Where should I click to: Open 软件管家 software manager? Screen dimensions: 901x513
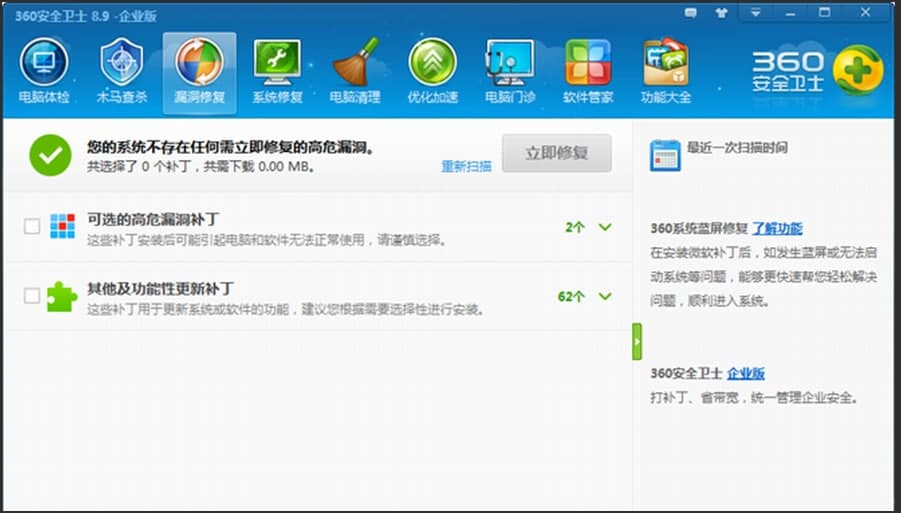click(x=588, y=72)
